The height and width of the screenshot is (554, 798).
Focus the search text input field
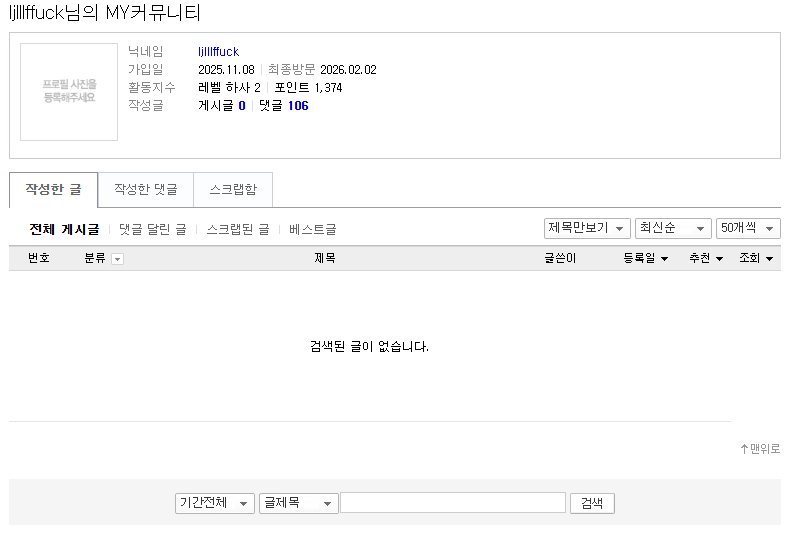pos(453,503)
